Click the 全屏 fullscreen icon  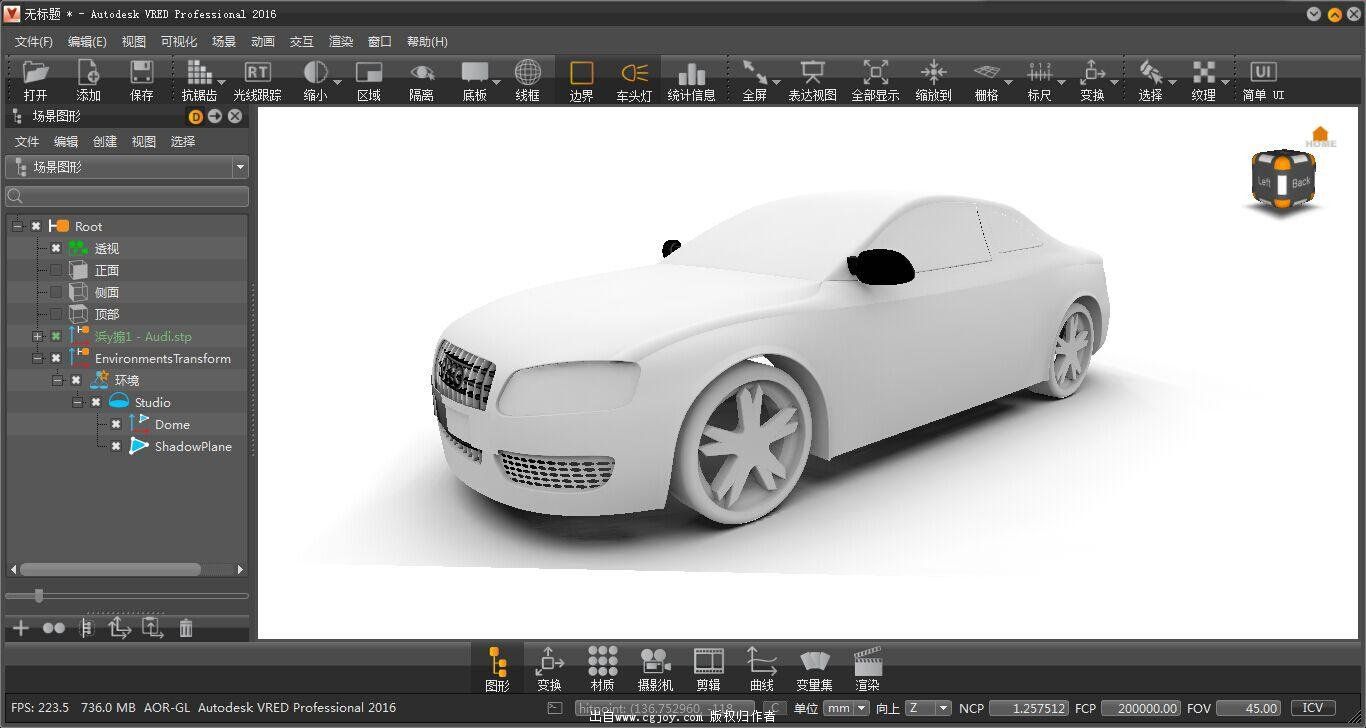pyautogui.click(x=754, y=72)
